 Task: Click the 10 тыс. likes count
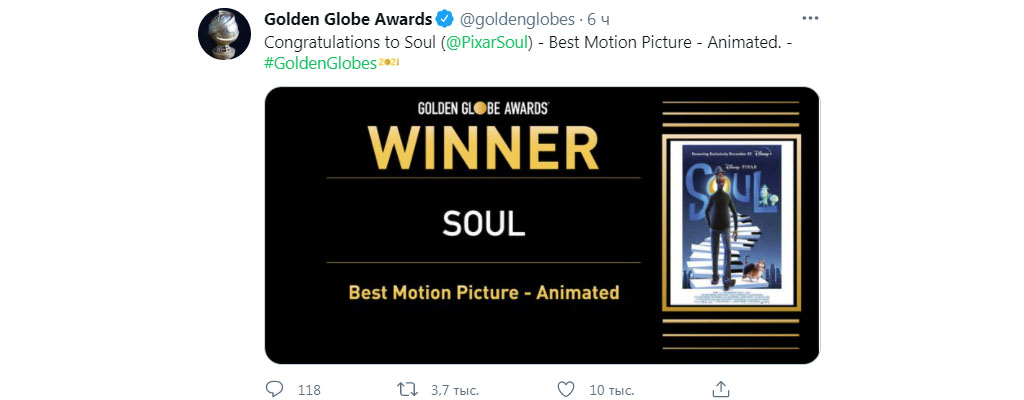coord(612,389)
